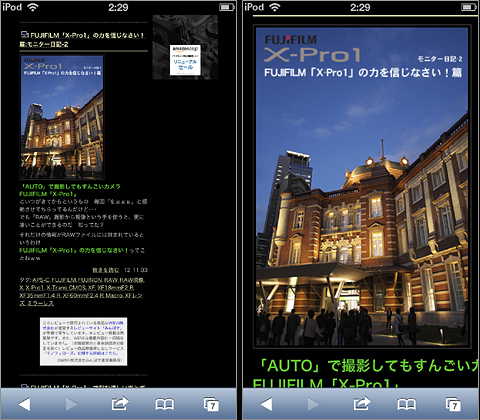480x420 pixels.
Task: Tap the Back arrow in right browser toolbar
Action: click(x=266, y=404)
